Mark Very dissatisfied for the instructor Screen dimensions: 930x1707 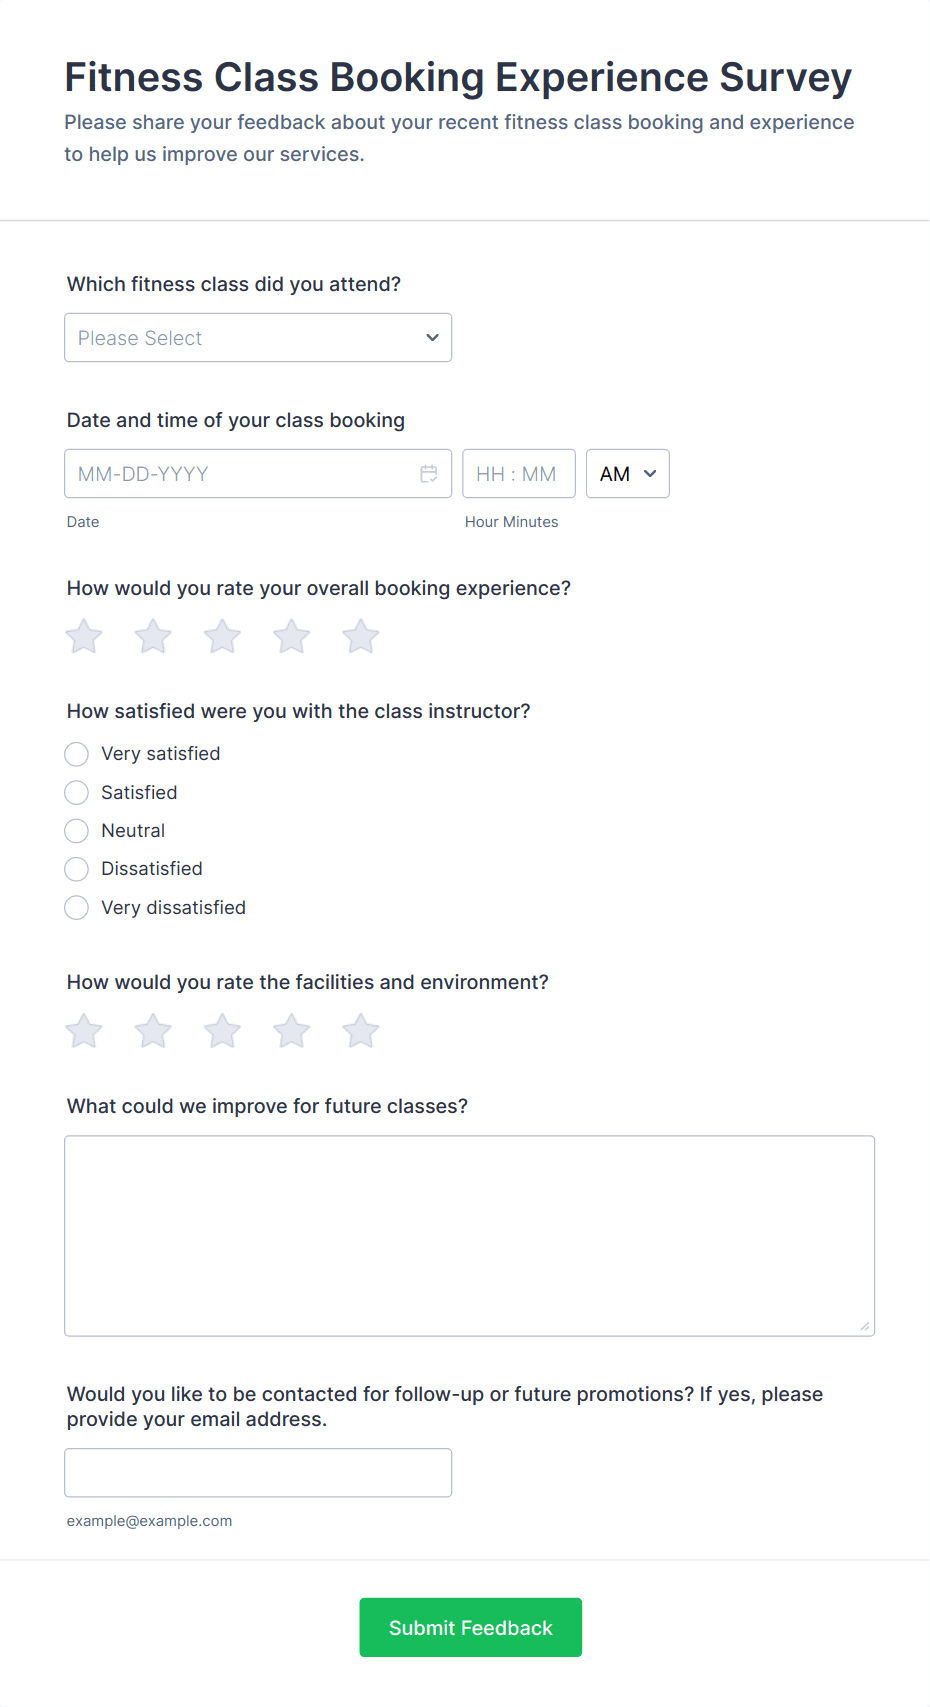pos(76,908)
